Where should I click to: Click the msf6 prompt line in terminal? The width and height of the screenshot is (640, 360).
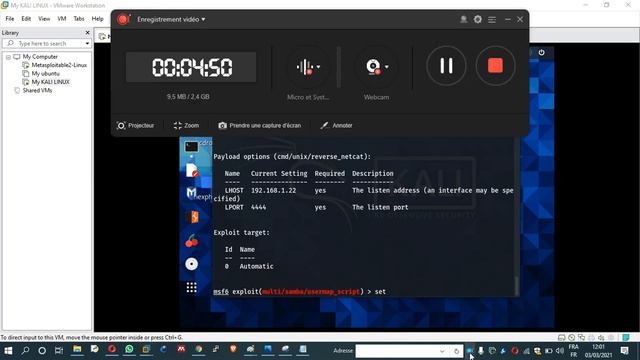pyautogui.click(x=299, y=291)
